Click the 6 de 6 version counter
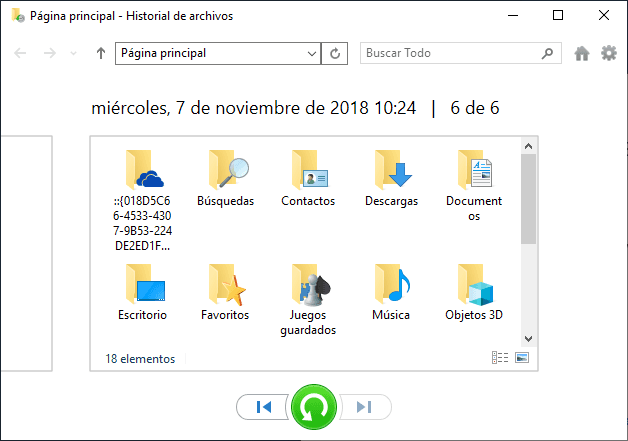This screenshot has width=628, height=441. 475,108
